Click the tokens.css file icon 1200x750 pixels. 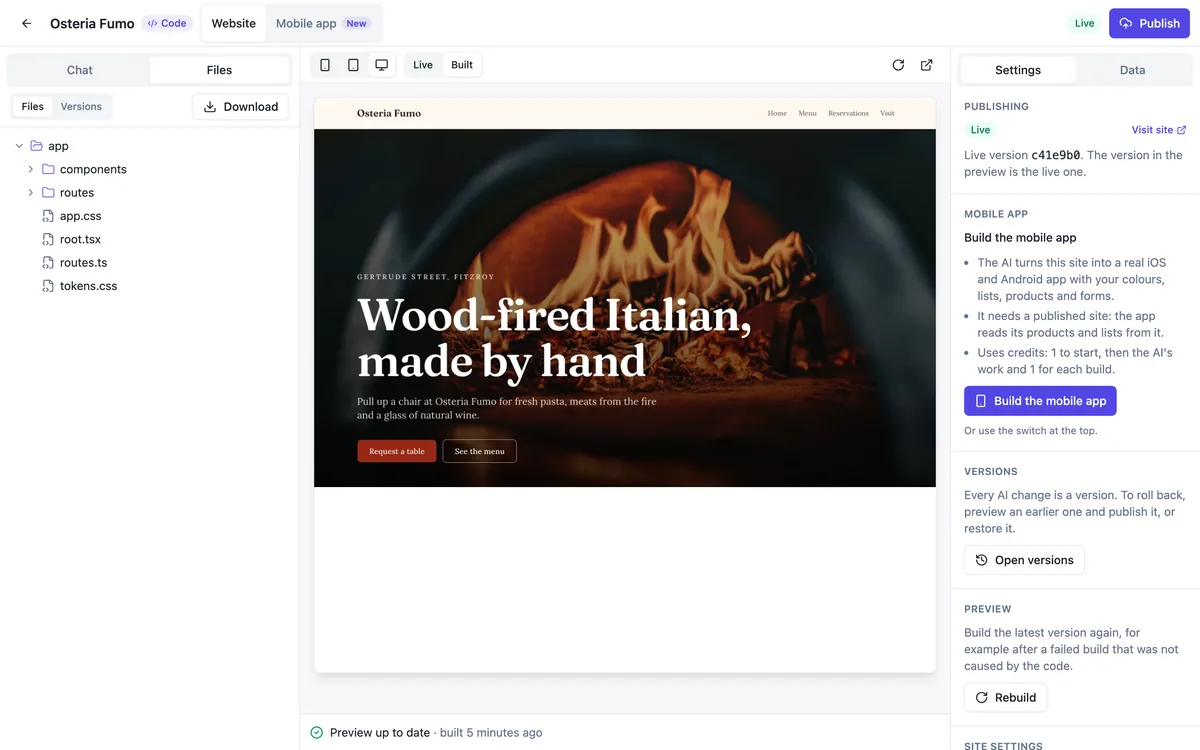48,286
